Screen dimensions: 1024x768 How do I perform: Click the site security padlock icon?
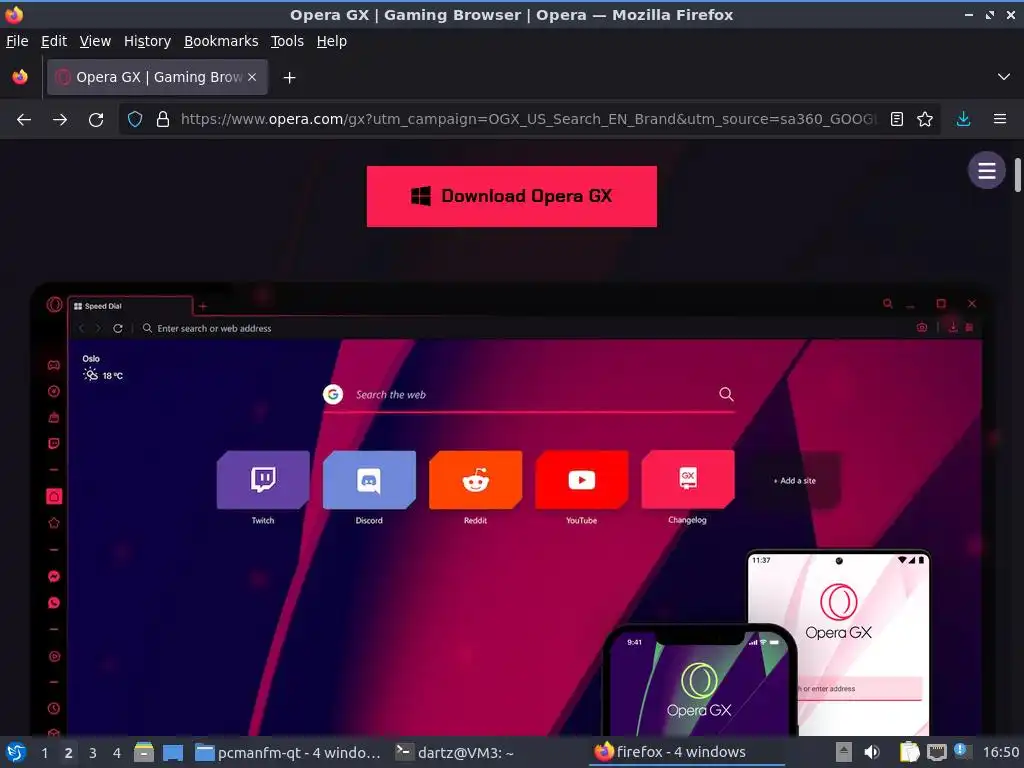[163, 119]
